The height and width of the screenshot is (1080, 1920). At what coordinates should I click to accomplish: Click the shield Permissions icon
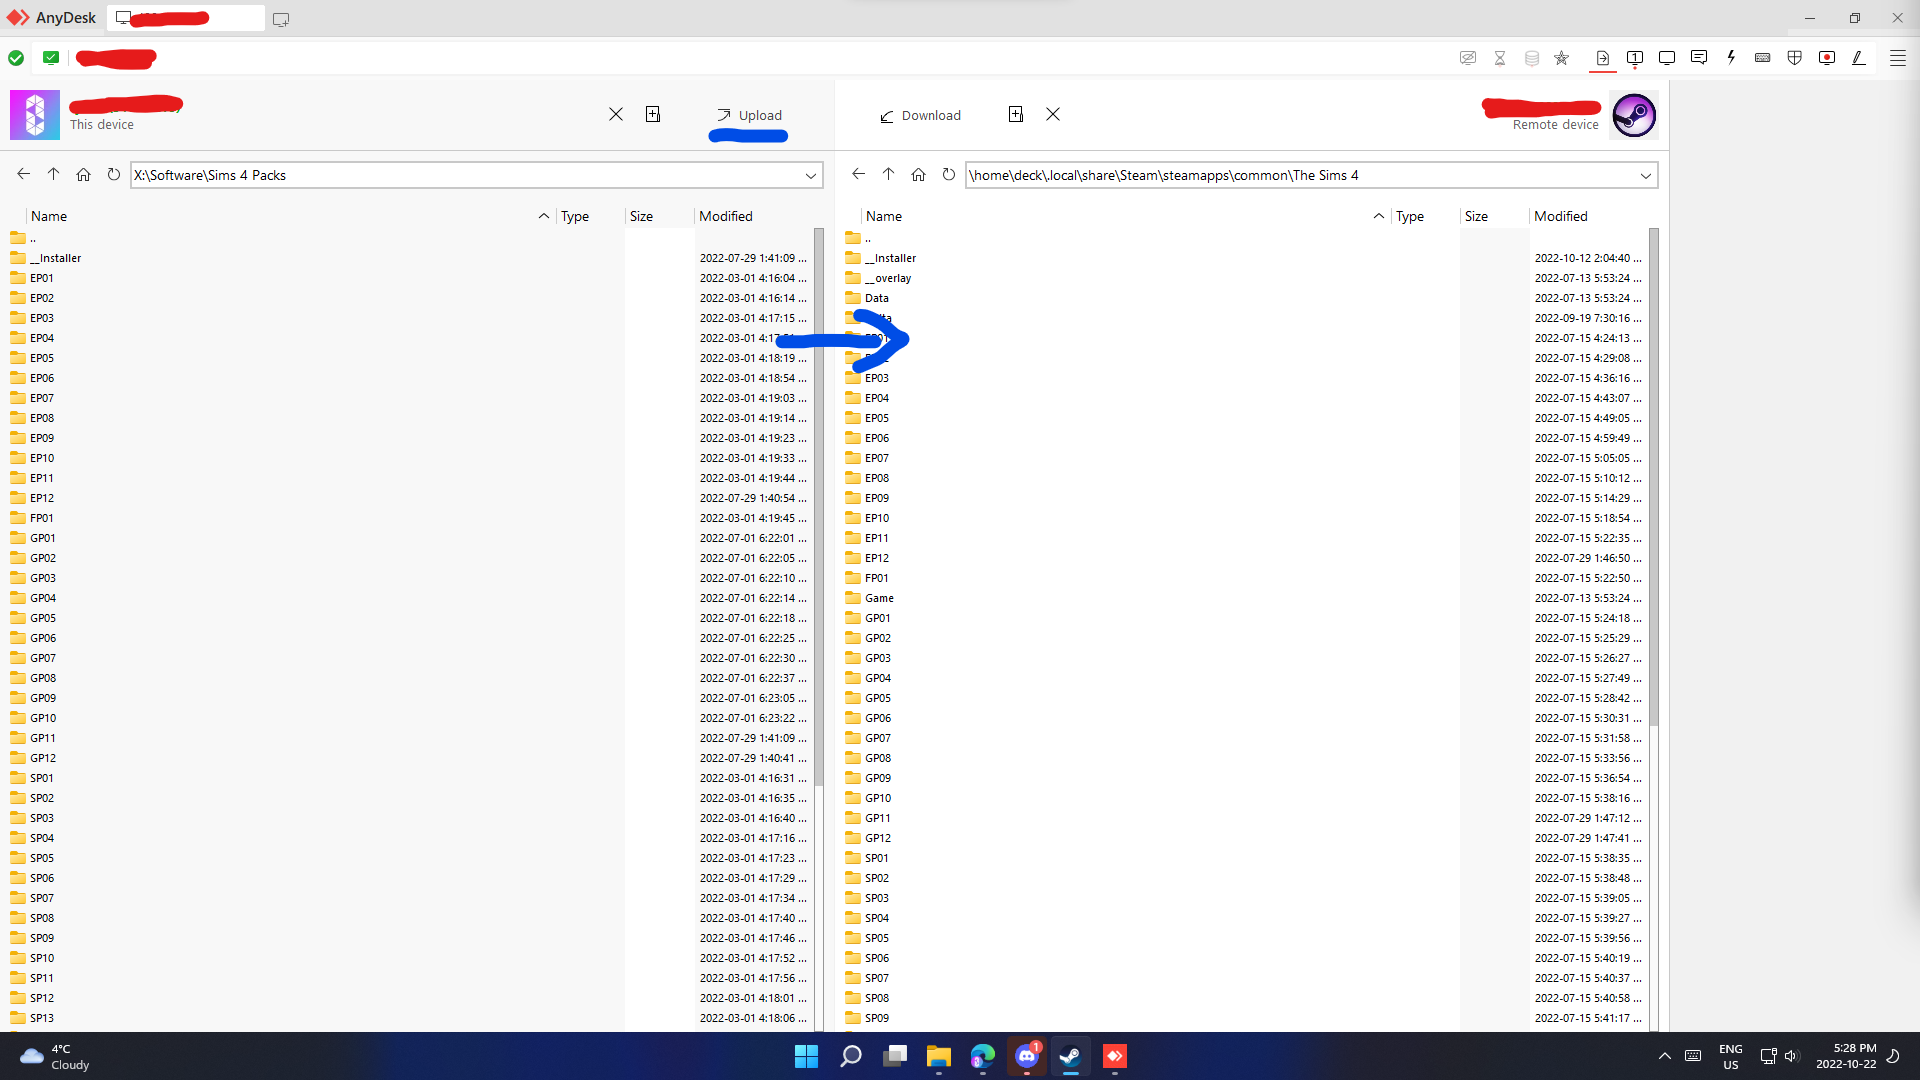1795,58
